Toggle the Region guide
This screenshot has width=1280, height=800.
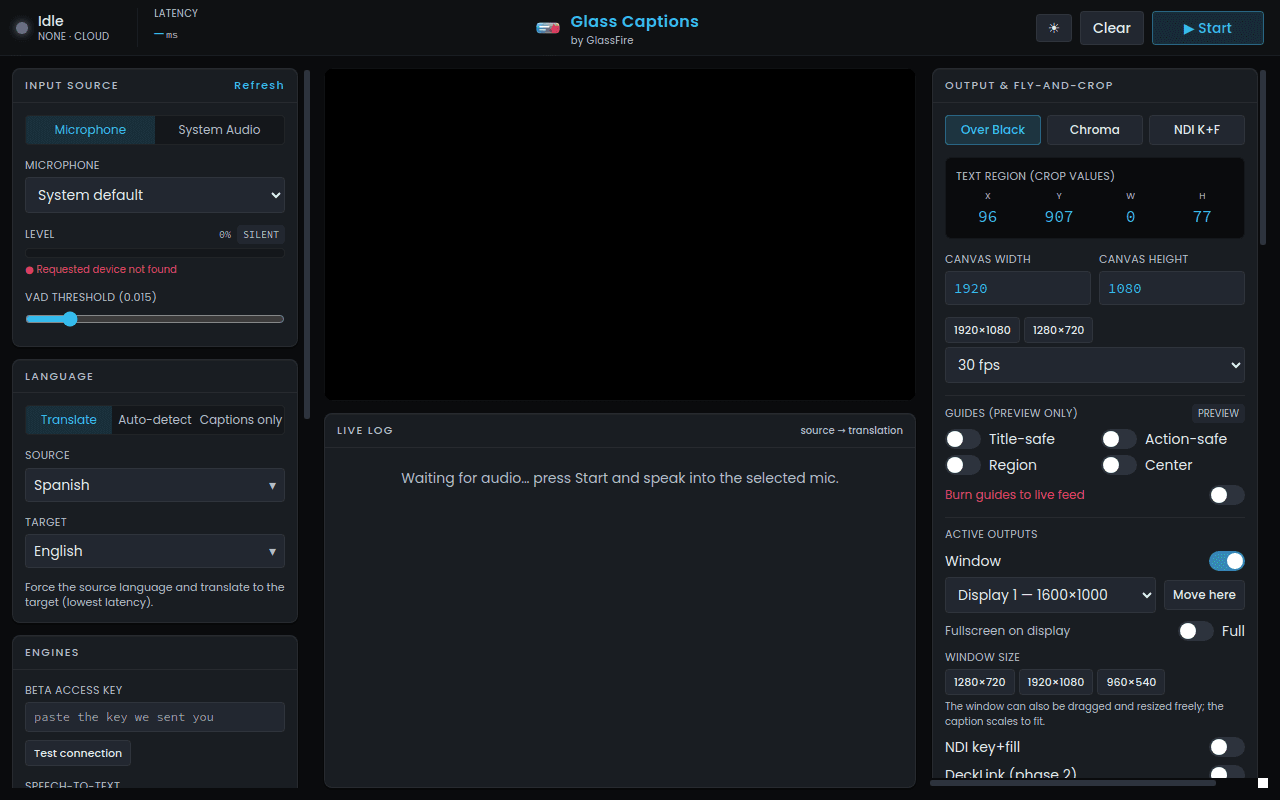963,465
